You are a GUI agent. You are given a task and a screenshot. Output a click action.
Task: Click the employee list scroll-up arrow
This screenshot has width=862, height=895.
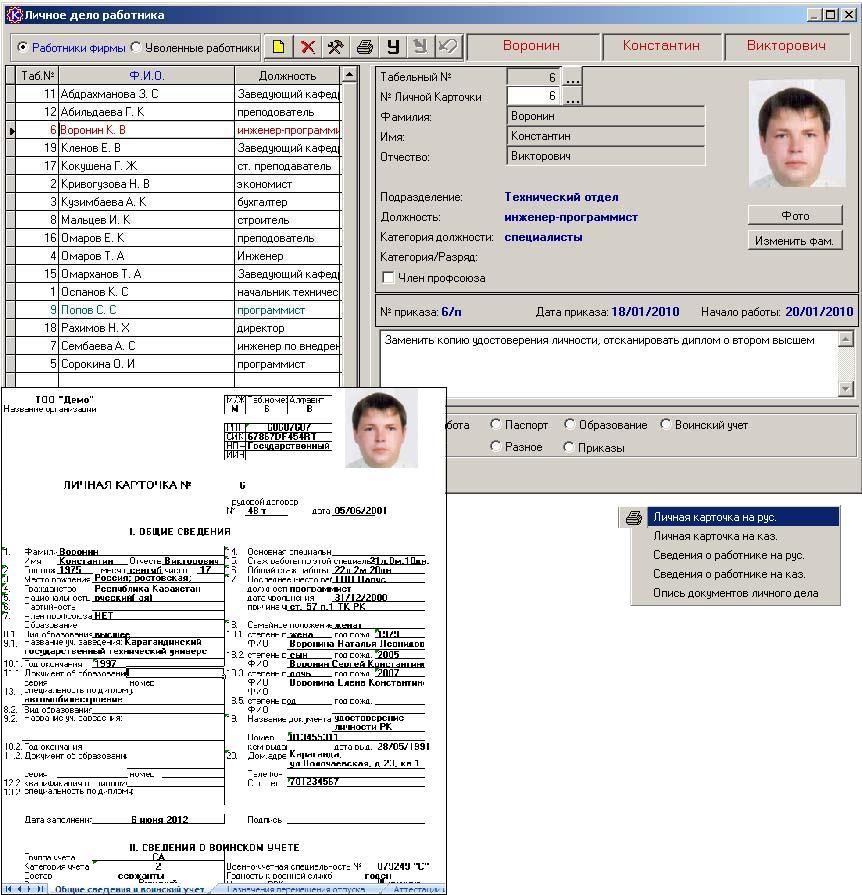point(349,75)
